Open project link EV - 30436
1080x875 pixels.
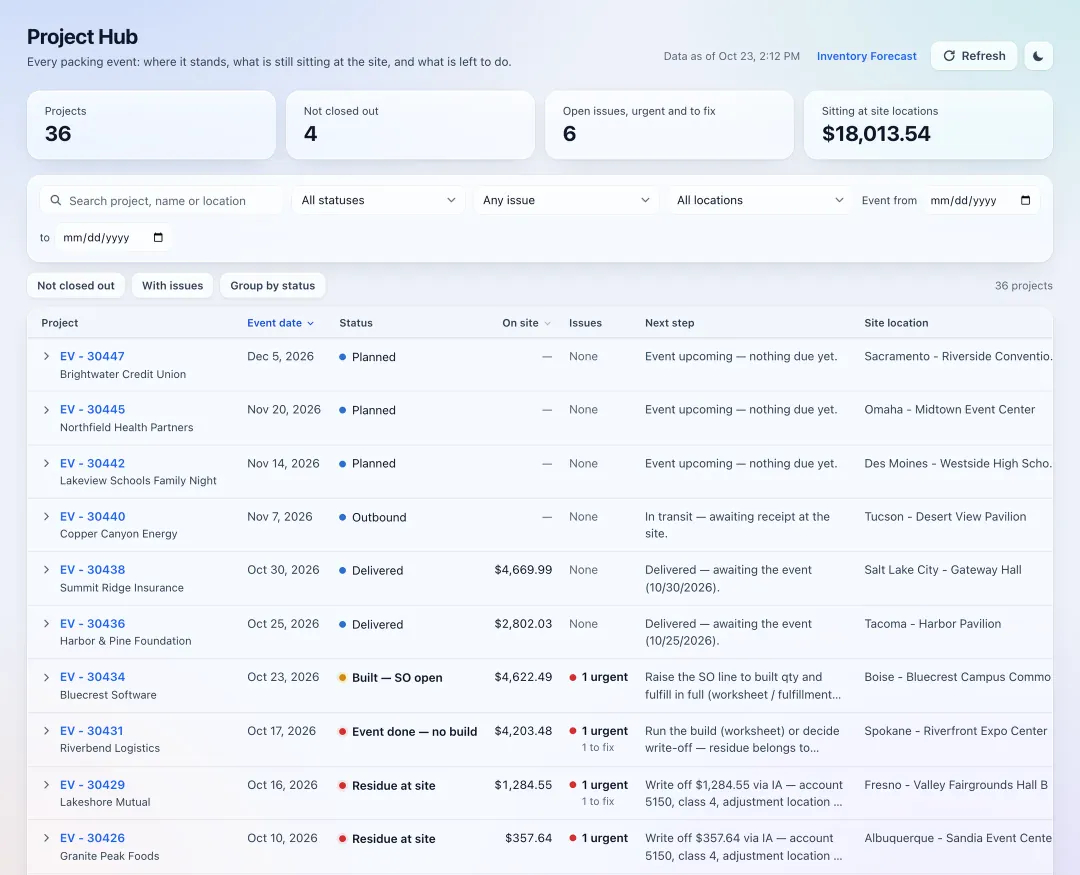[92, 624]
